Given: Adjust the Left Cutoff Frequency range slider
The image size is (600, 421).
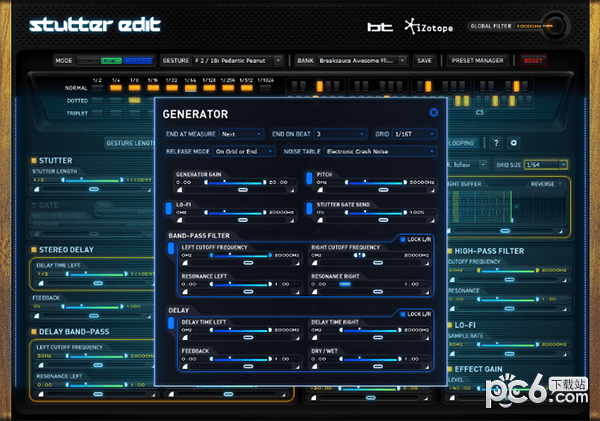Looking at the screenshot, I should 241,255.
